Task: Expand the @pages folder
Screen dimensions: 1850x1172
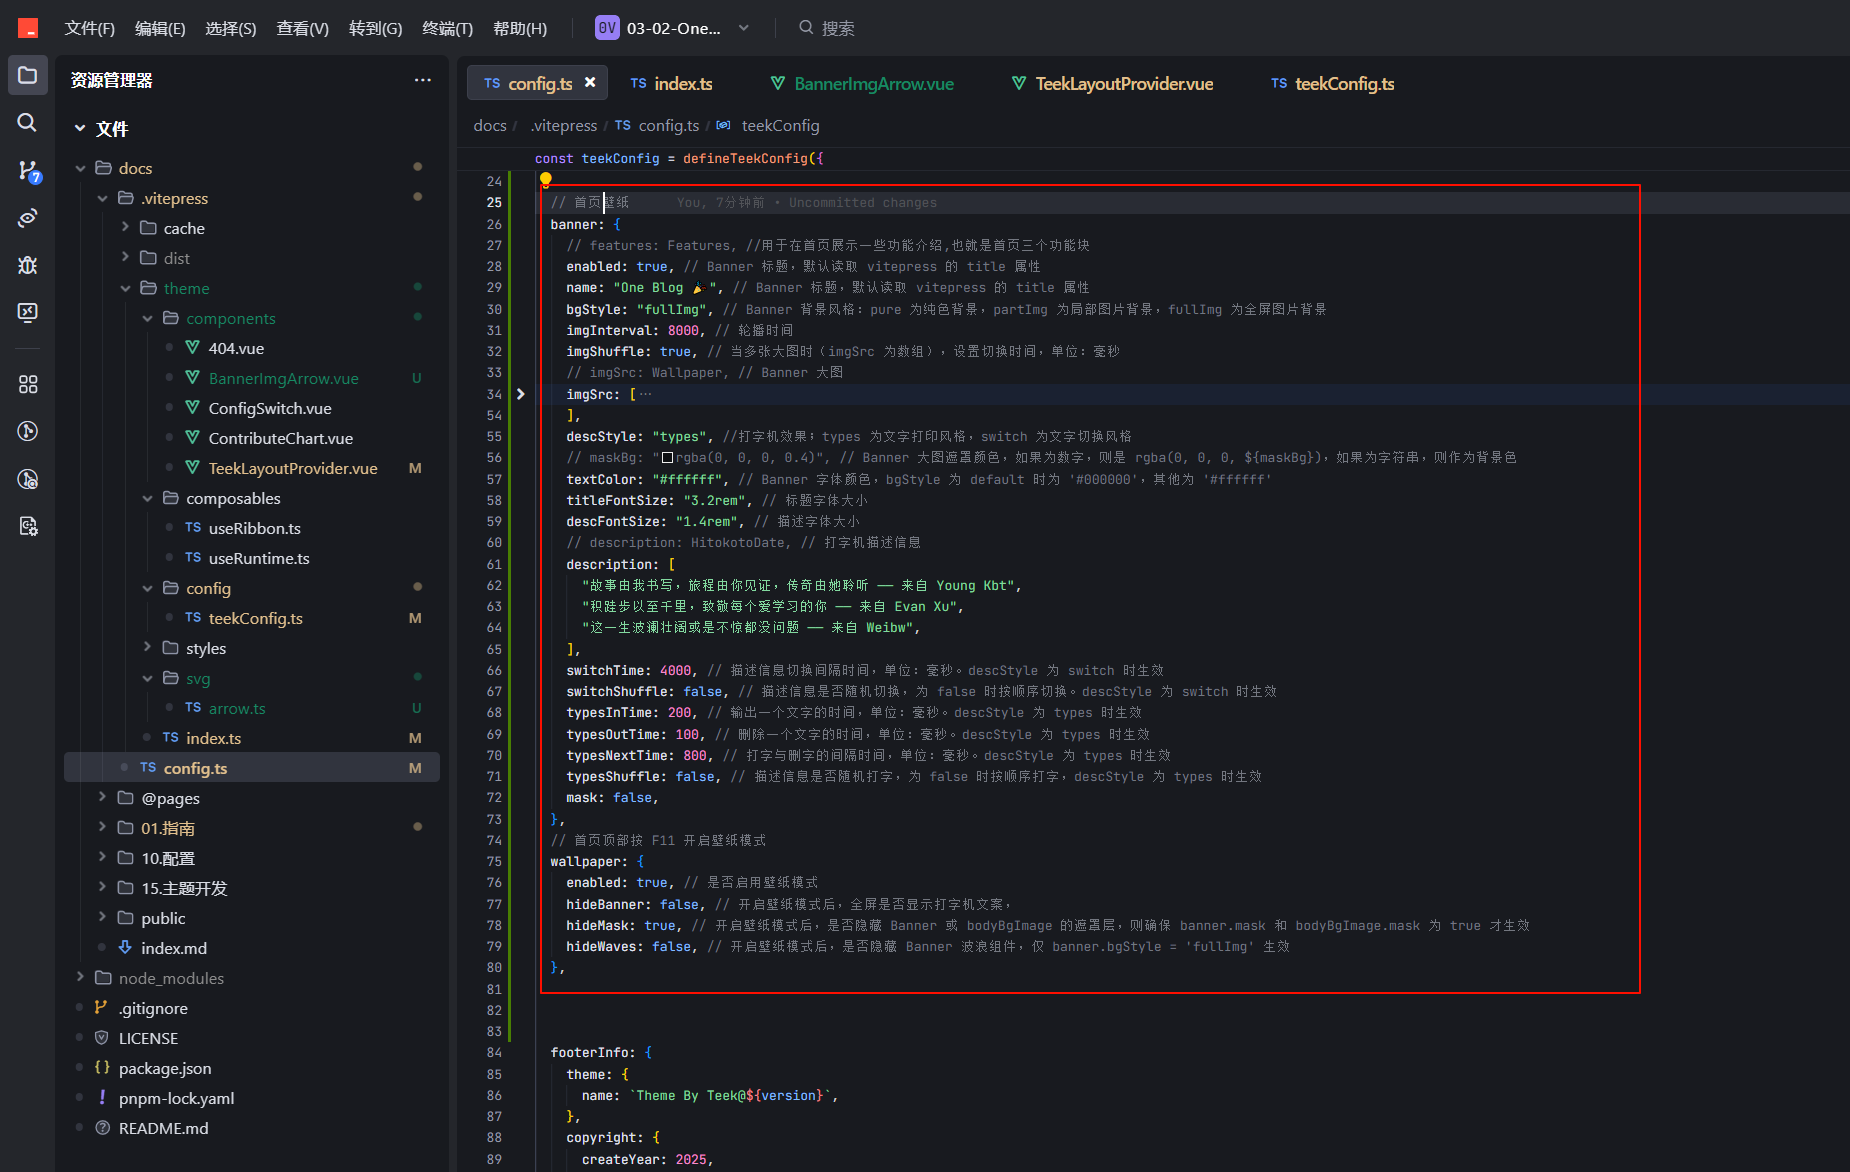Action: pyautogui.click(x=103, y=798)
